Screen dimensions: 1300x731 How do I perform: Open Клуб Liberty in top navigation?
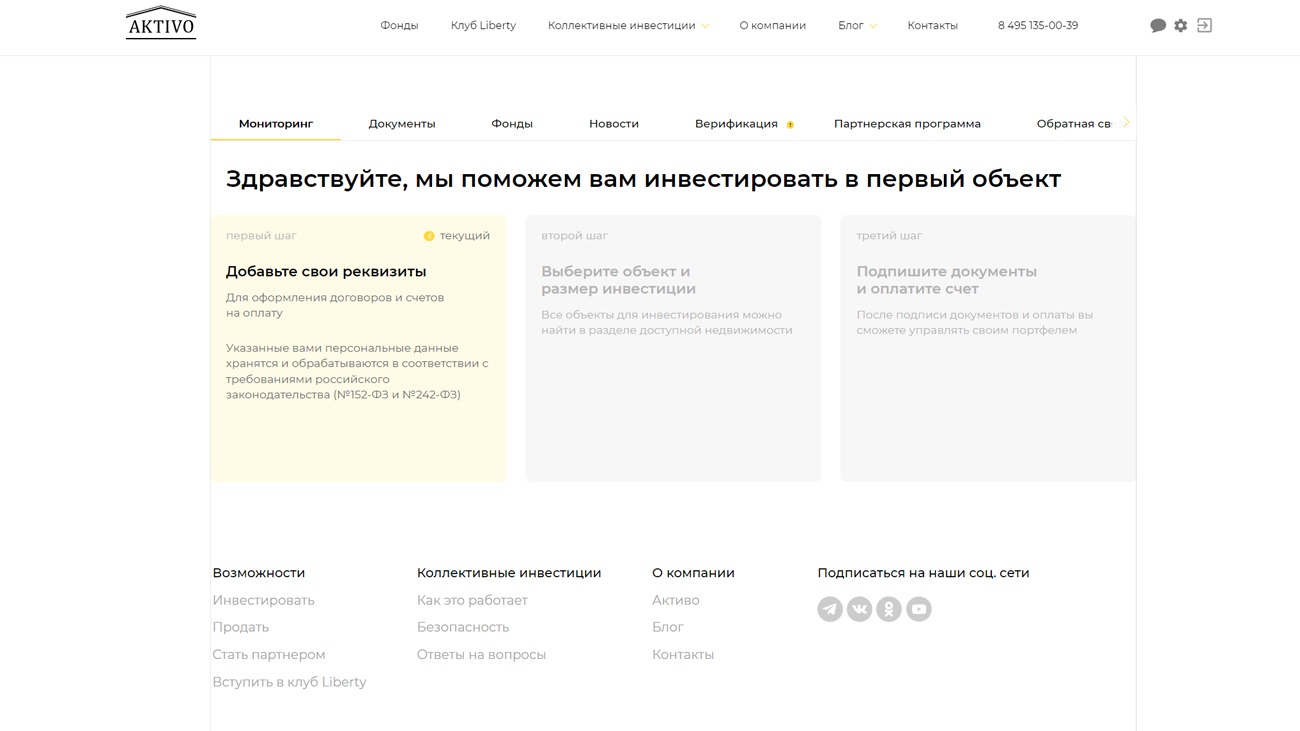[x=483, y=26]
